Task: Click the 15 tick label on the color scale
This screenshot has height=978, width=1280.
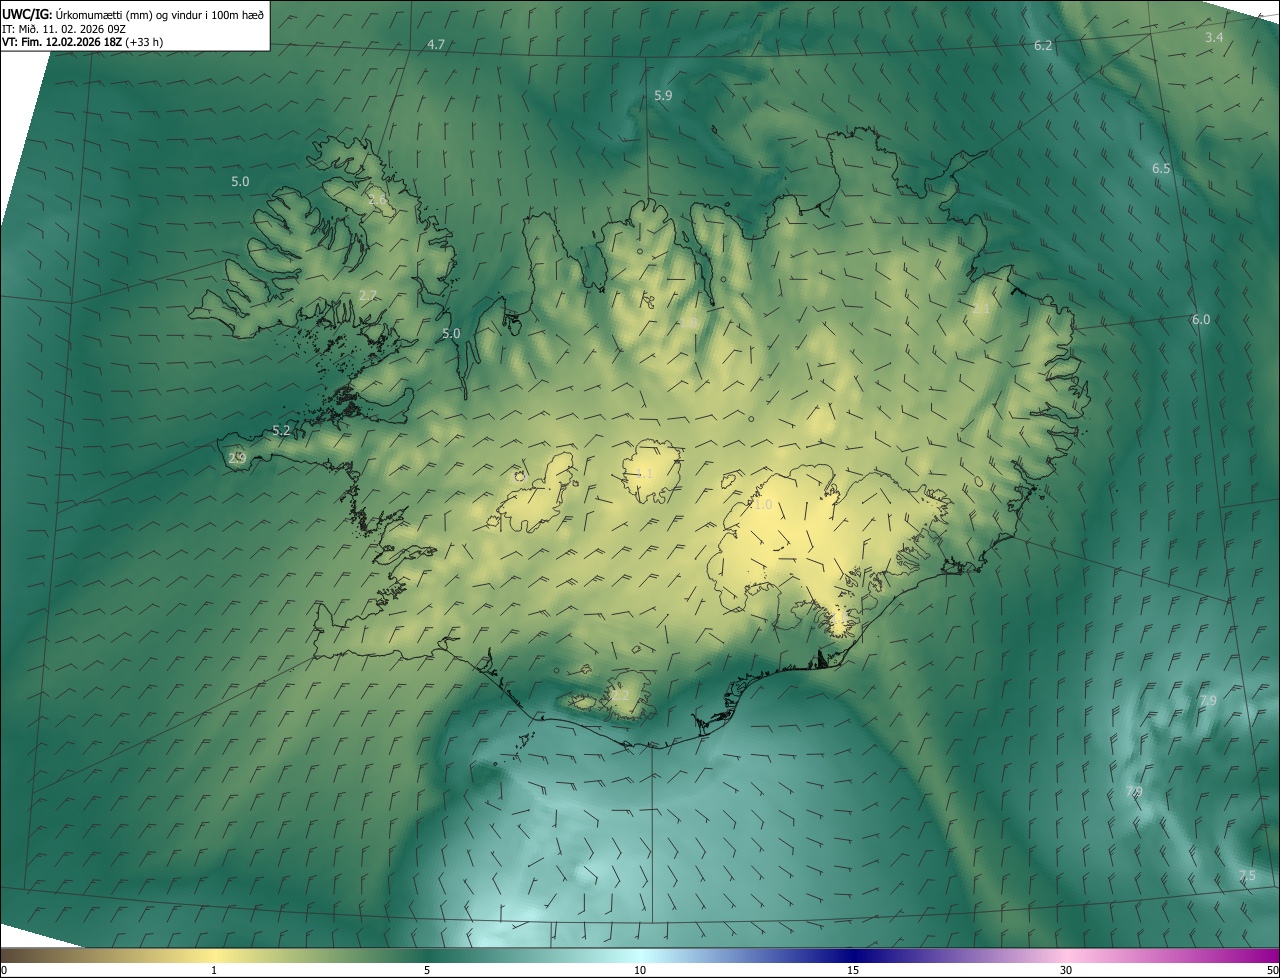Action: tap(853, 970)
